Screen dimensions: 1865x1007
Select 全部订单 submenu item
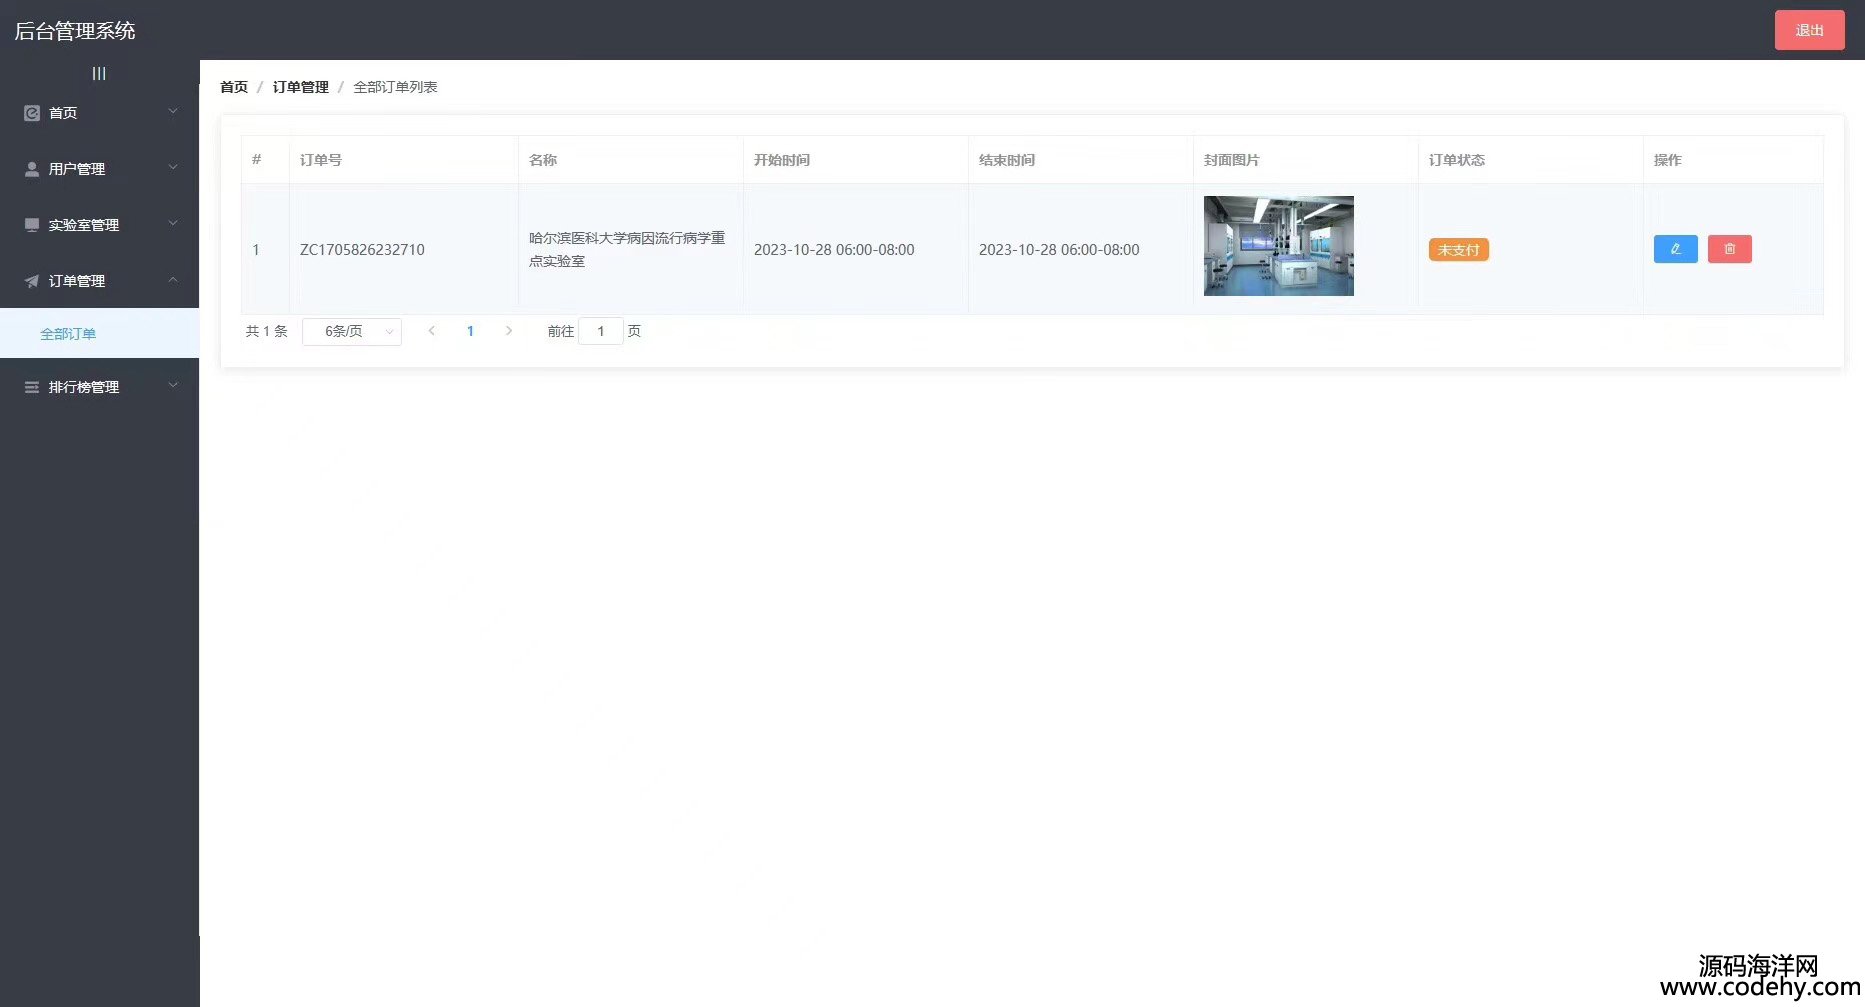pyautogui.click(x=100, y=334)
